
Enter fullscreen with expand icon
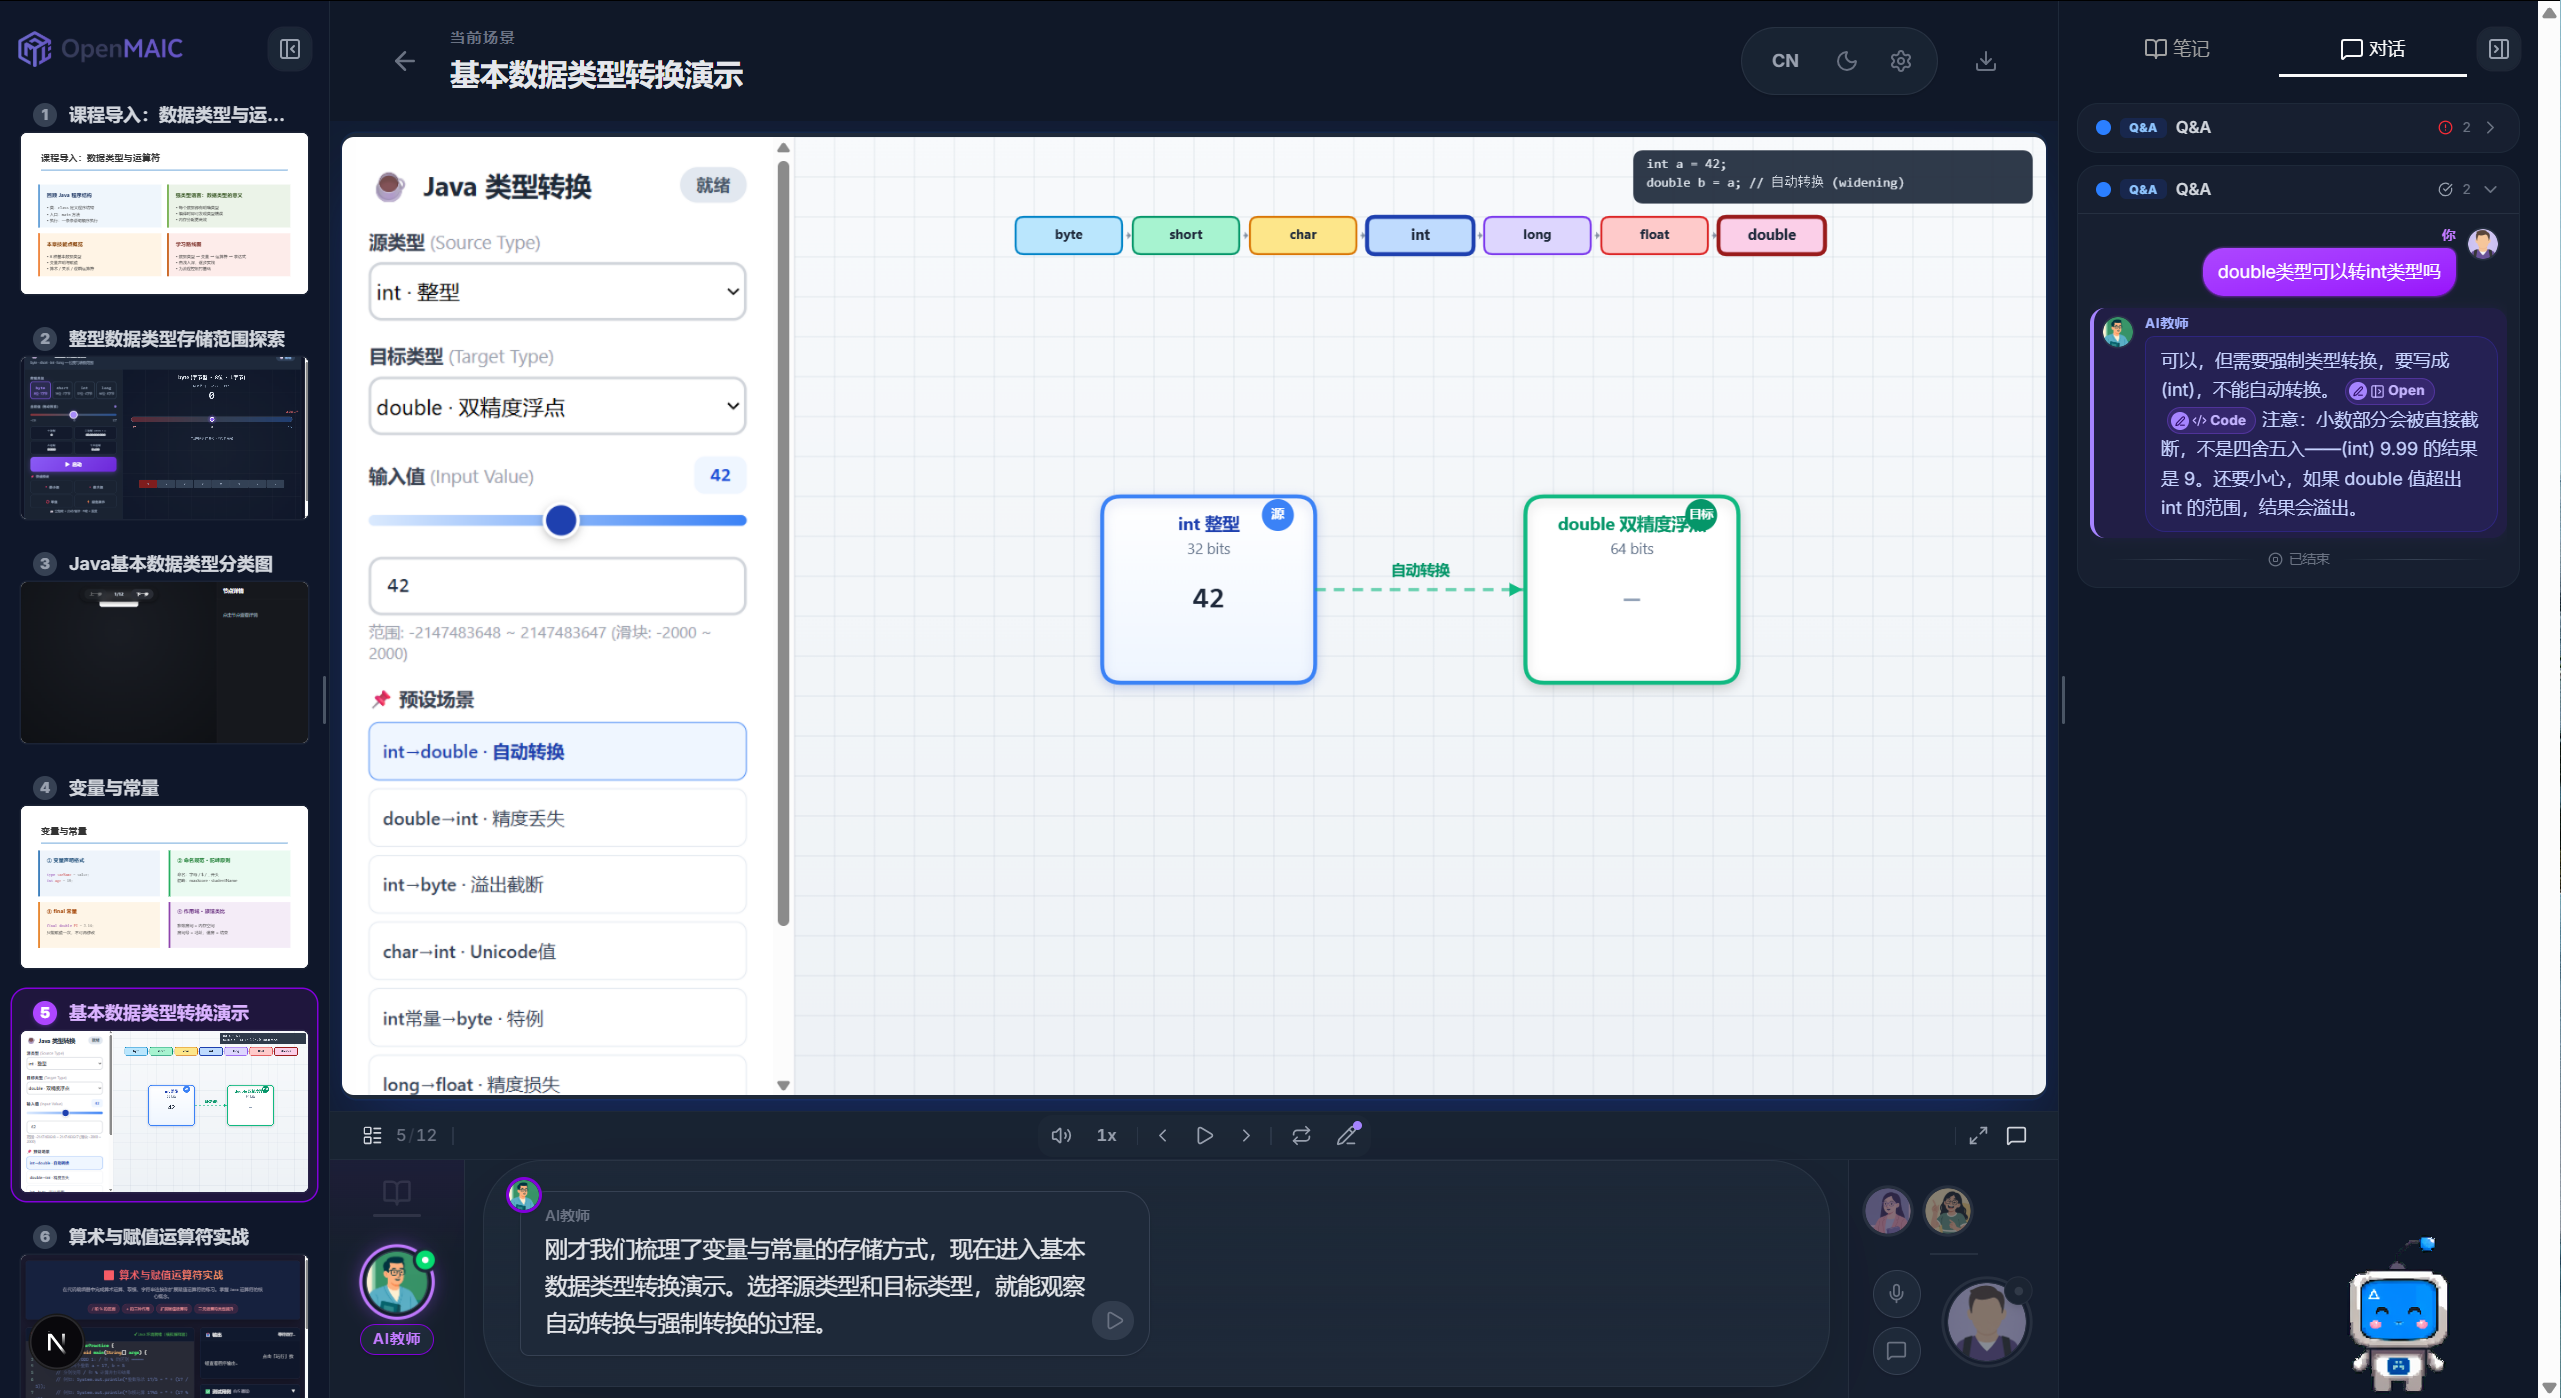tap(1978, 1135)
